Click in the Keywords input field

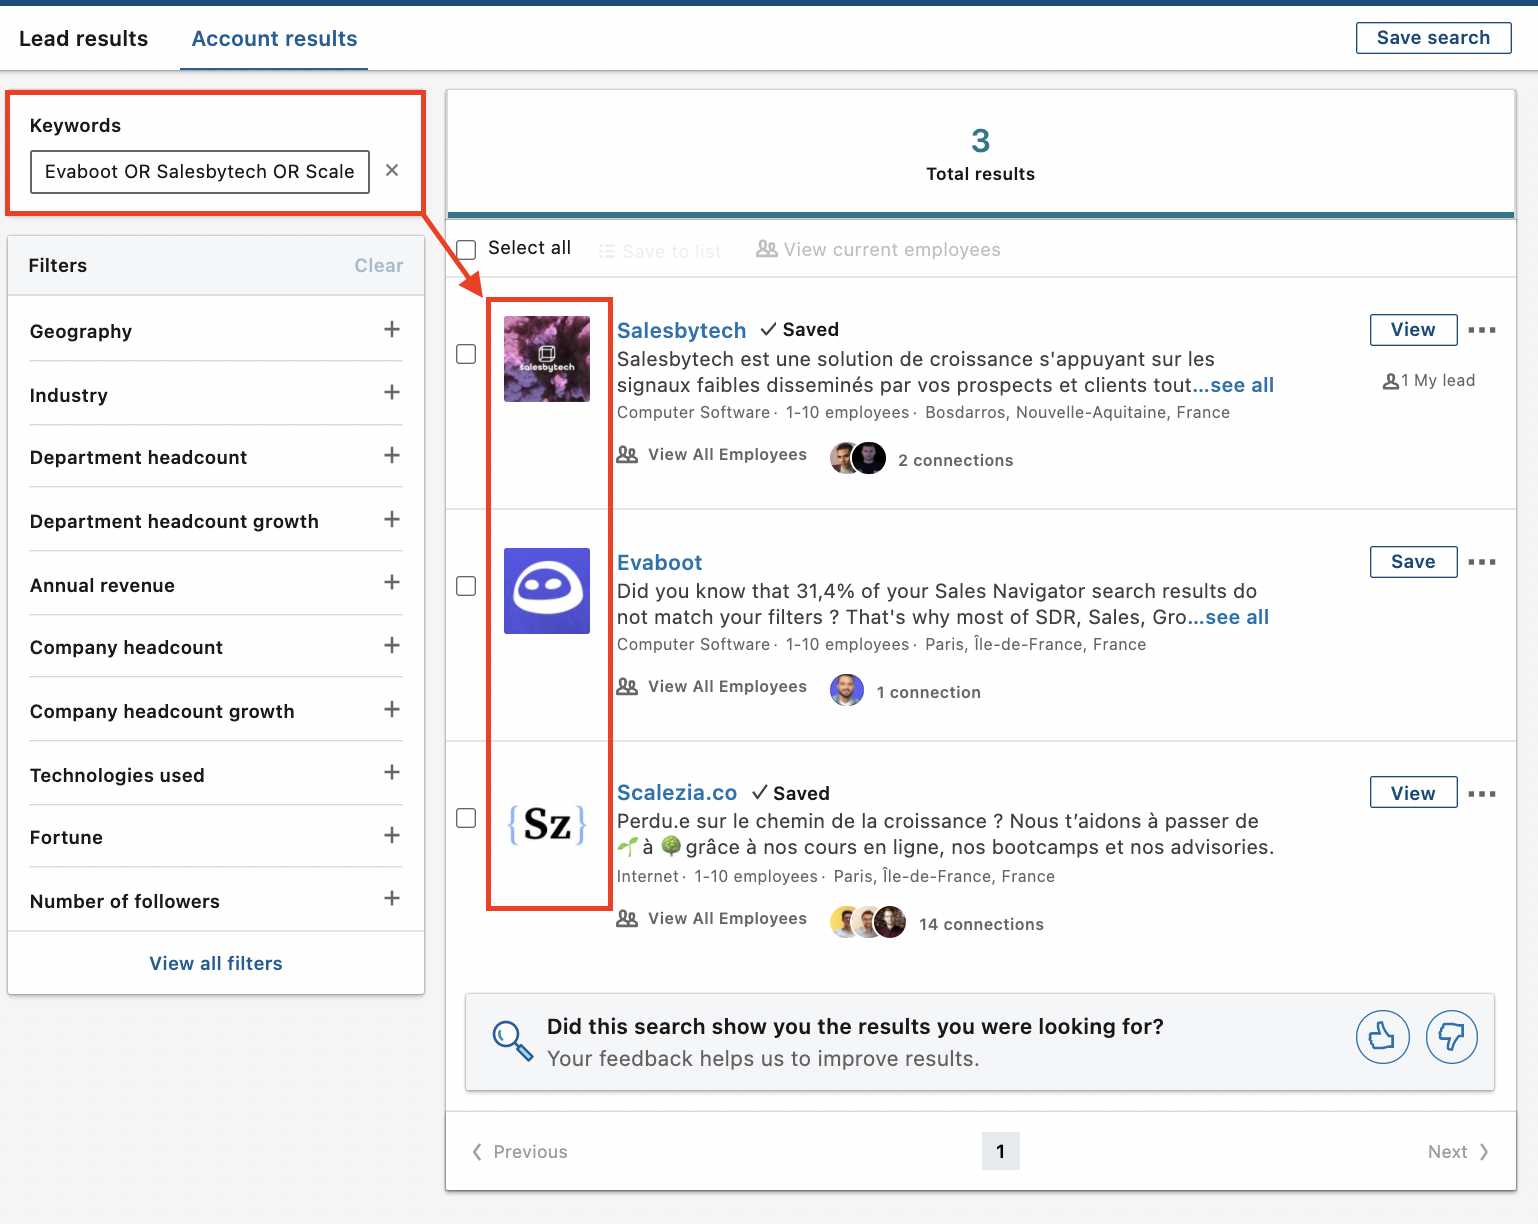[x=200, y=171]
